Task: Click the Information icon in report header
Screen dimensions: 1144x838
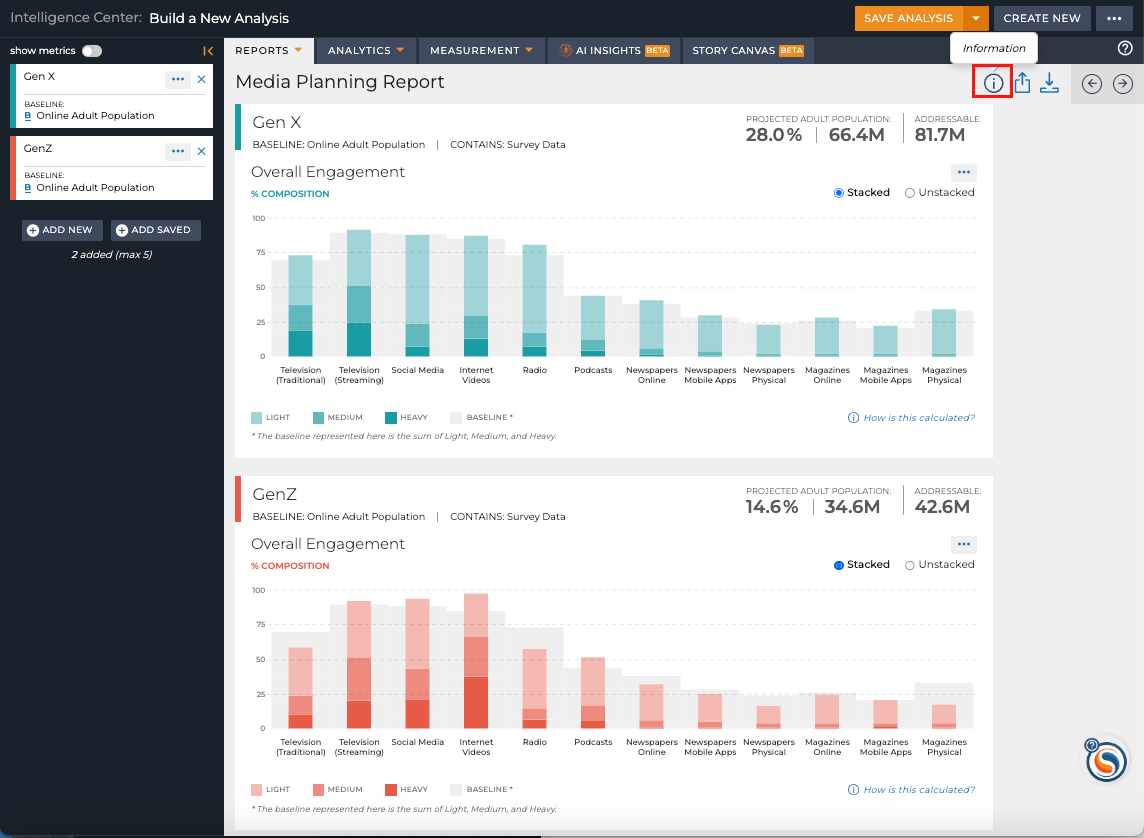Action: pos(993,83)
